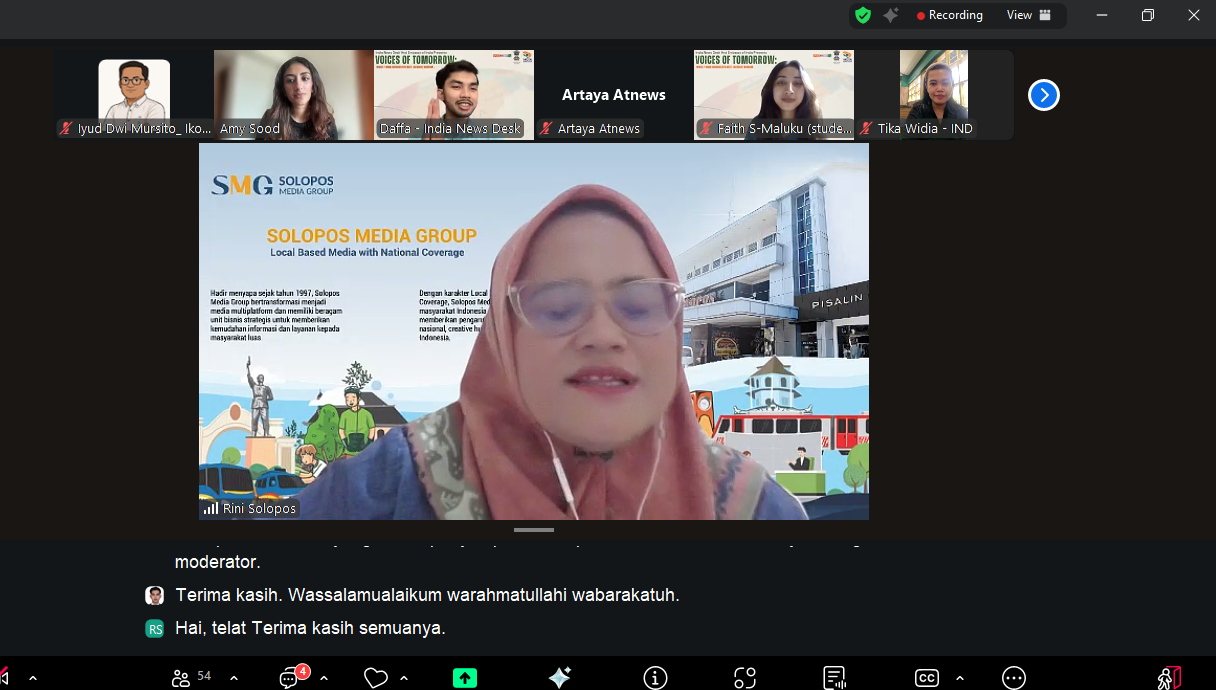
Task: Expand the captions options caret
Action: [960, 678]
